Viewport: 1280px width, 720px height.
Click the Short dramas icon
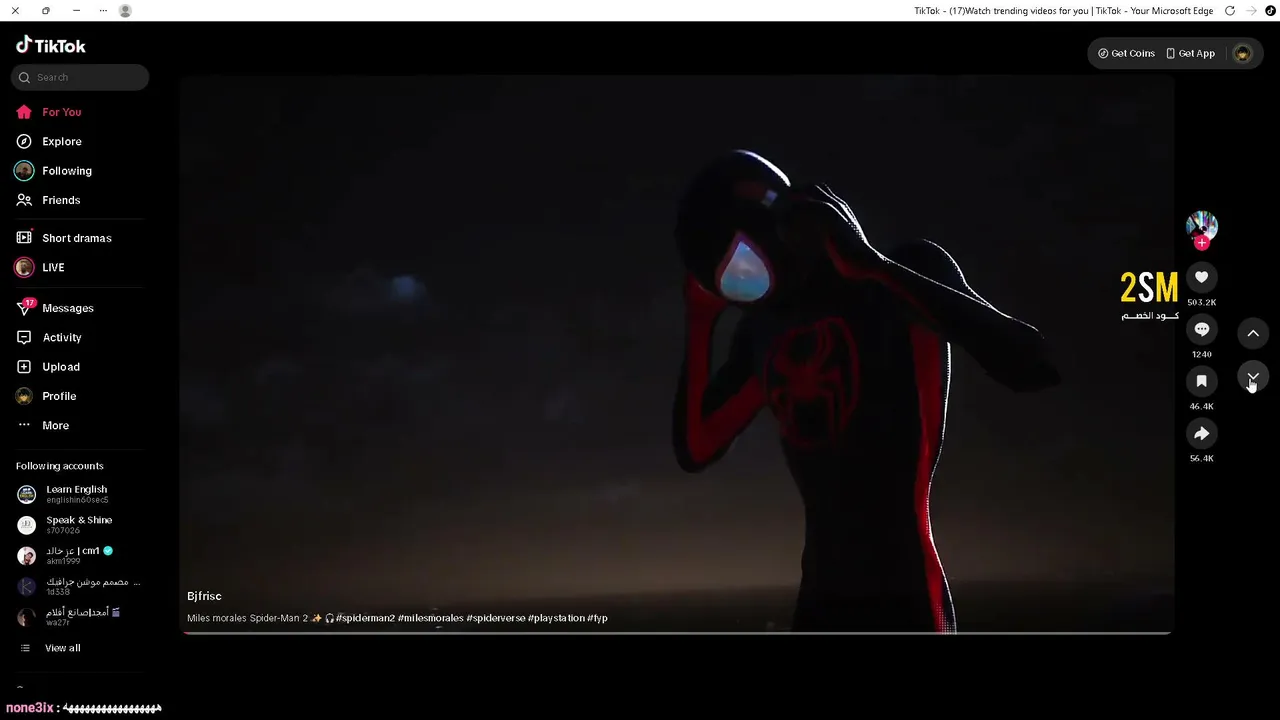(x=24, y=238)
